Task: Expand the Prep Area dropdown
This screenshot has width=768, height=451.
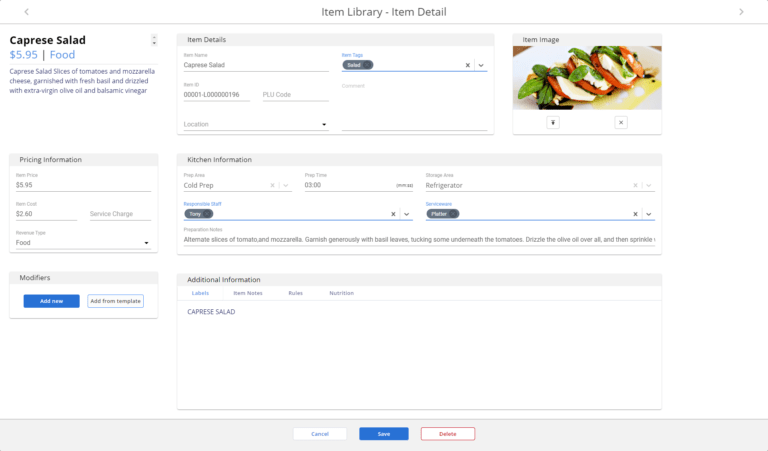Action: (x=286, y=186)
